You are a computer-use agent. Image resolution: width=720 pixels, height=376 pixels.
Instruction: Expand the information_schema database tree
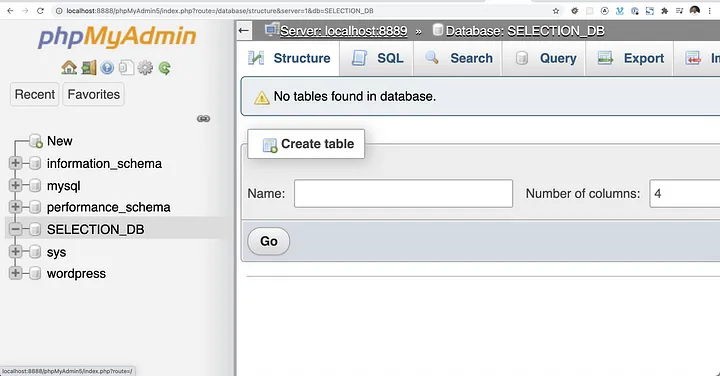coord(15,163)
